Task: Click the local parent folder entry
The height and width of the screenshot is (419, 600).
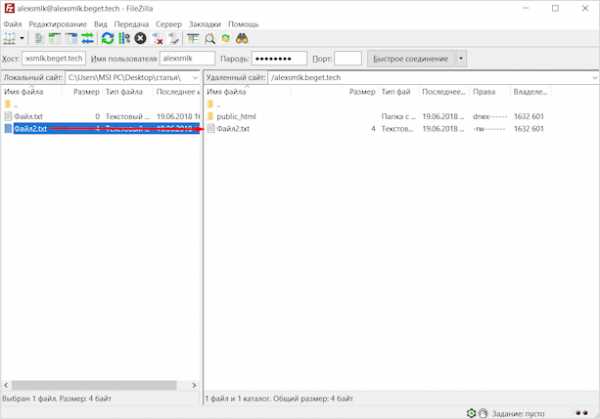Action: pos(102,104)
